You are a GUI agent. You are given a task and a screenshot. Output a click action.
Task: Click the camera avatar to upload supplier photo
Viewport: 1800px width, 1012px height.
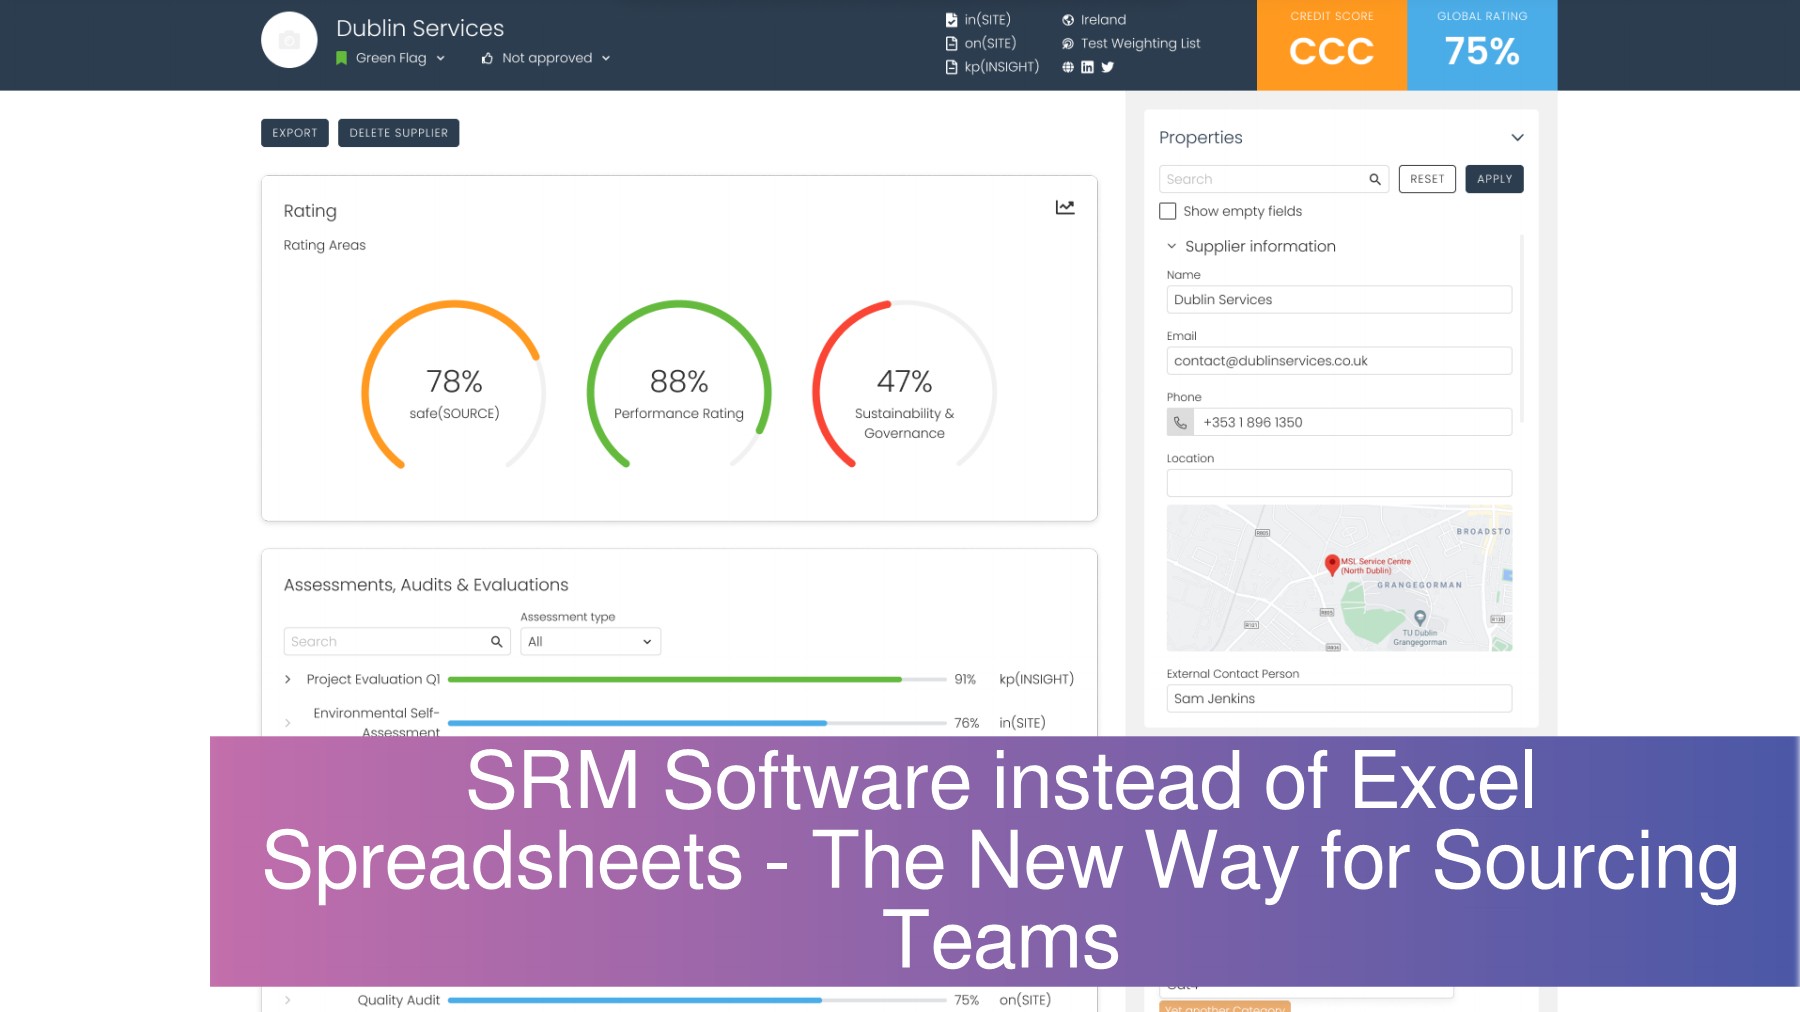[288, 39]
